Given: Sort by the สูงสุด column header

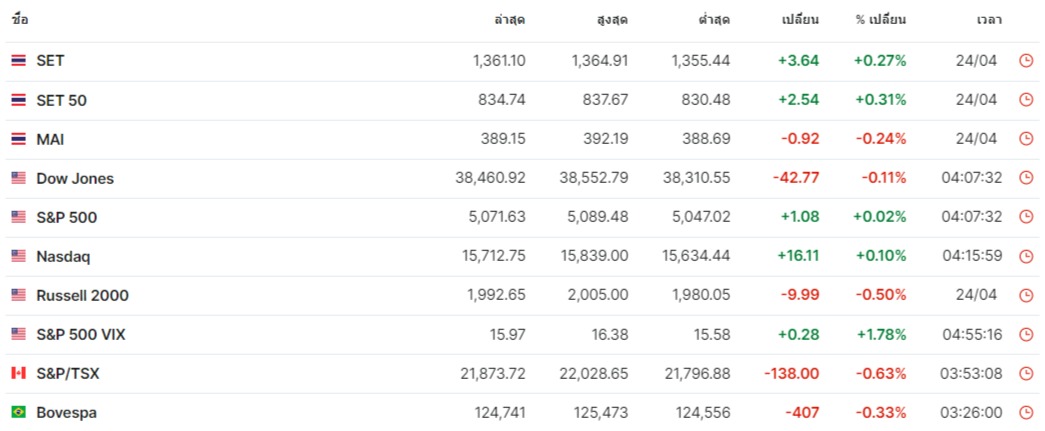Looking at the screenshot, I should point(612,20).
